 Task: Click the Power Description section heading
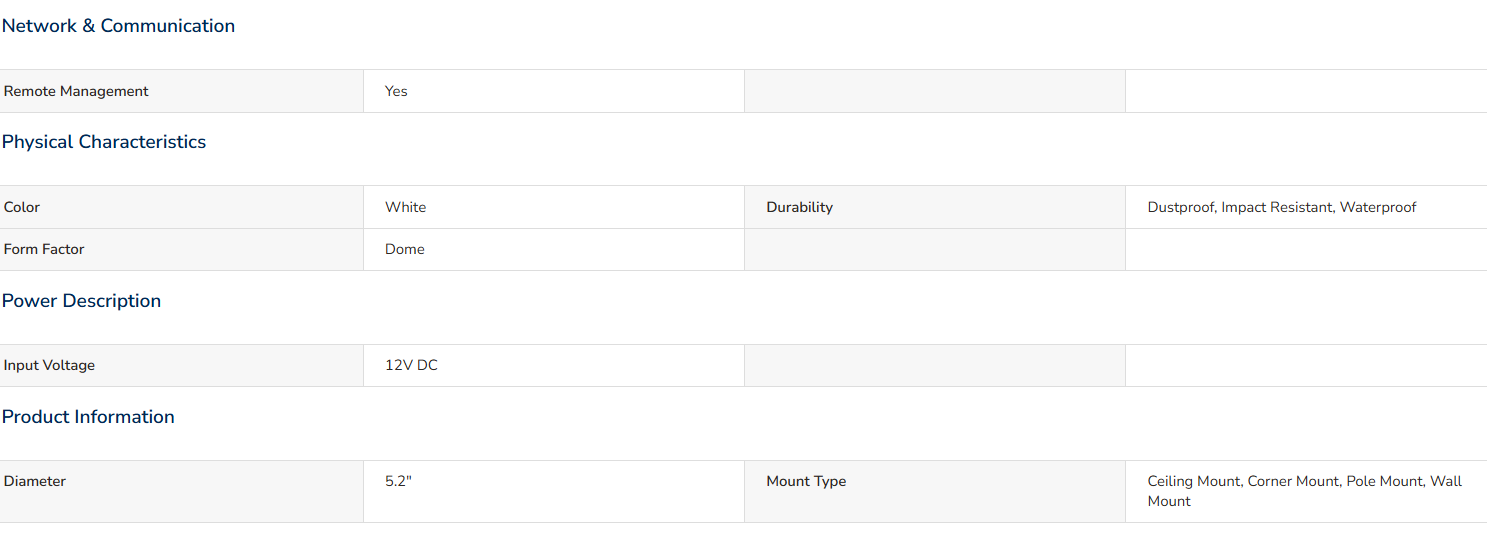(x=81, y=301)
